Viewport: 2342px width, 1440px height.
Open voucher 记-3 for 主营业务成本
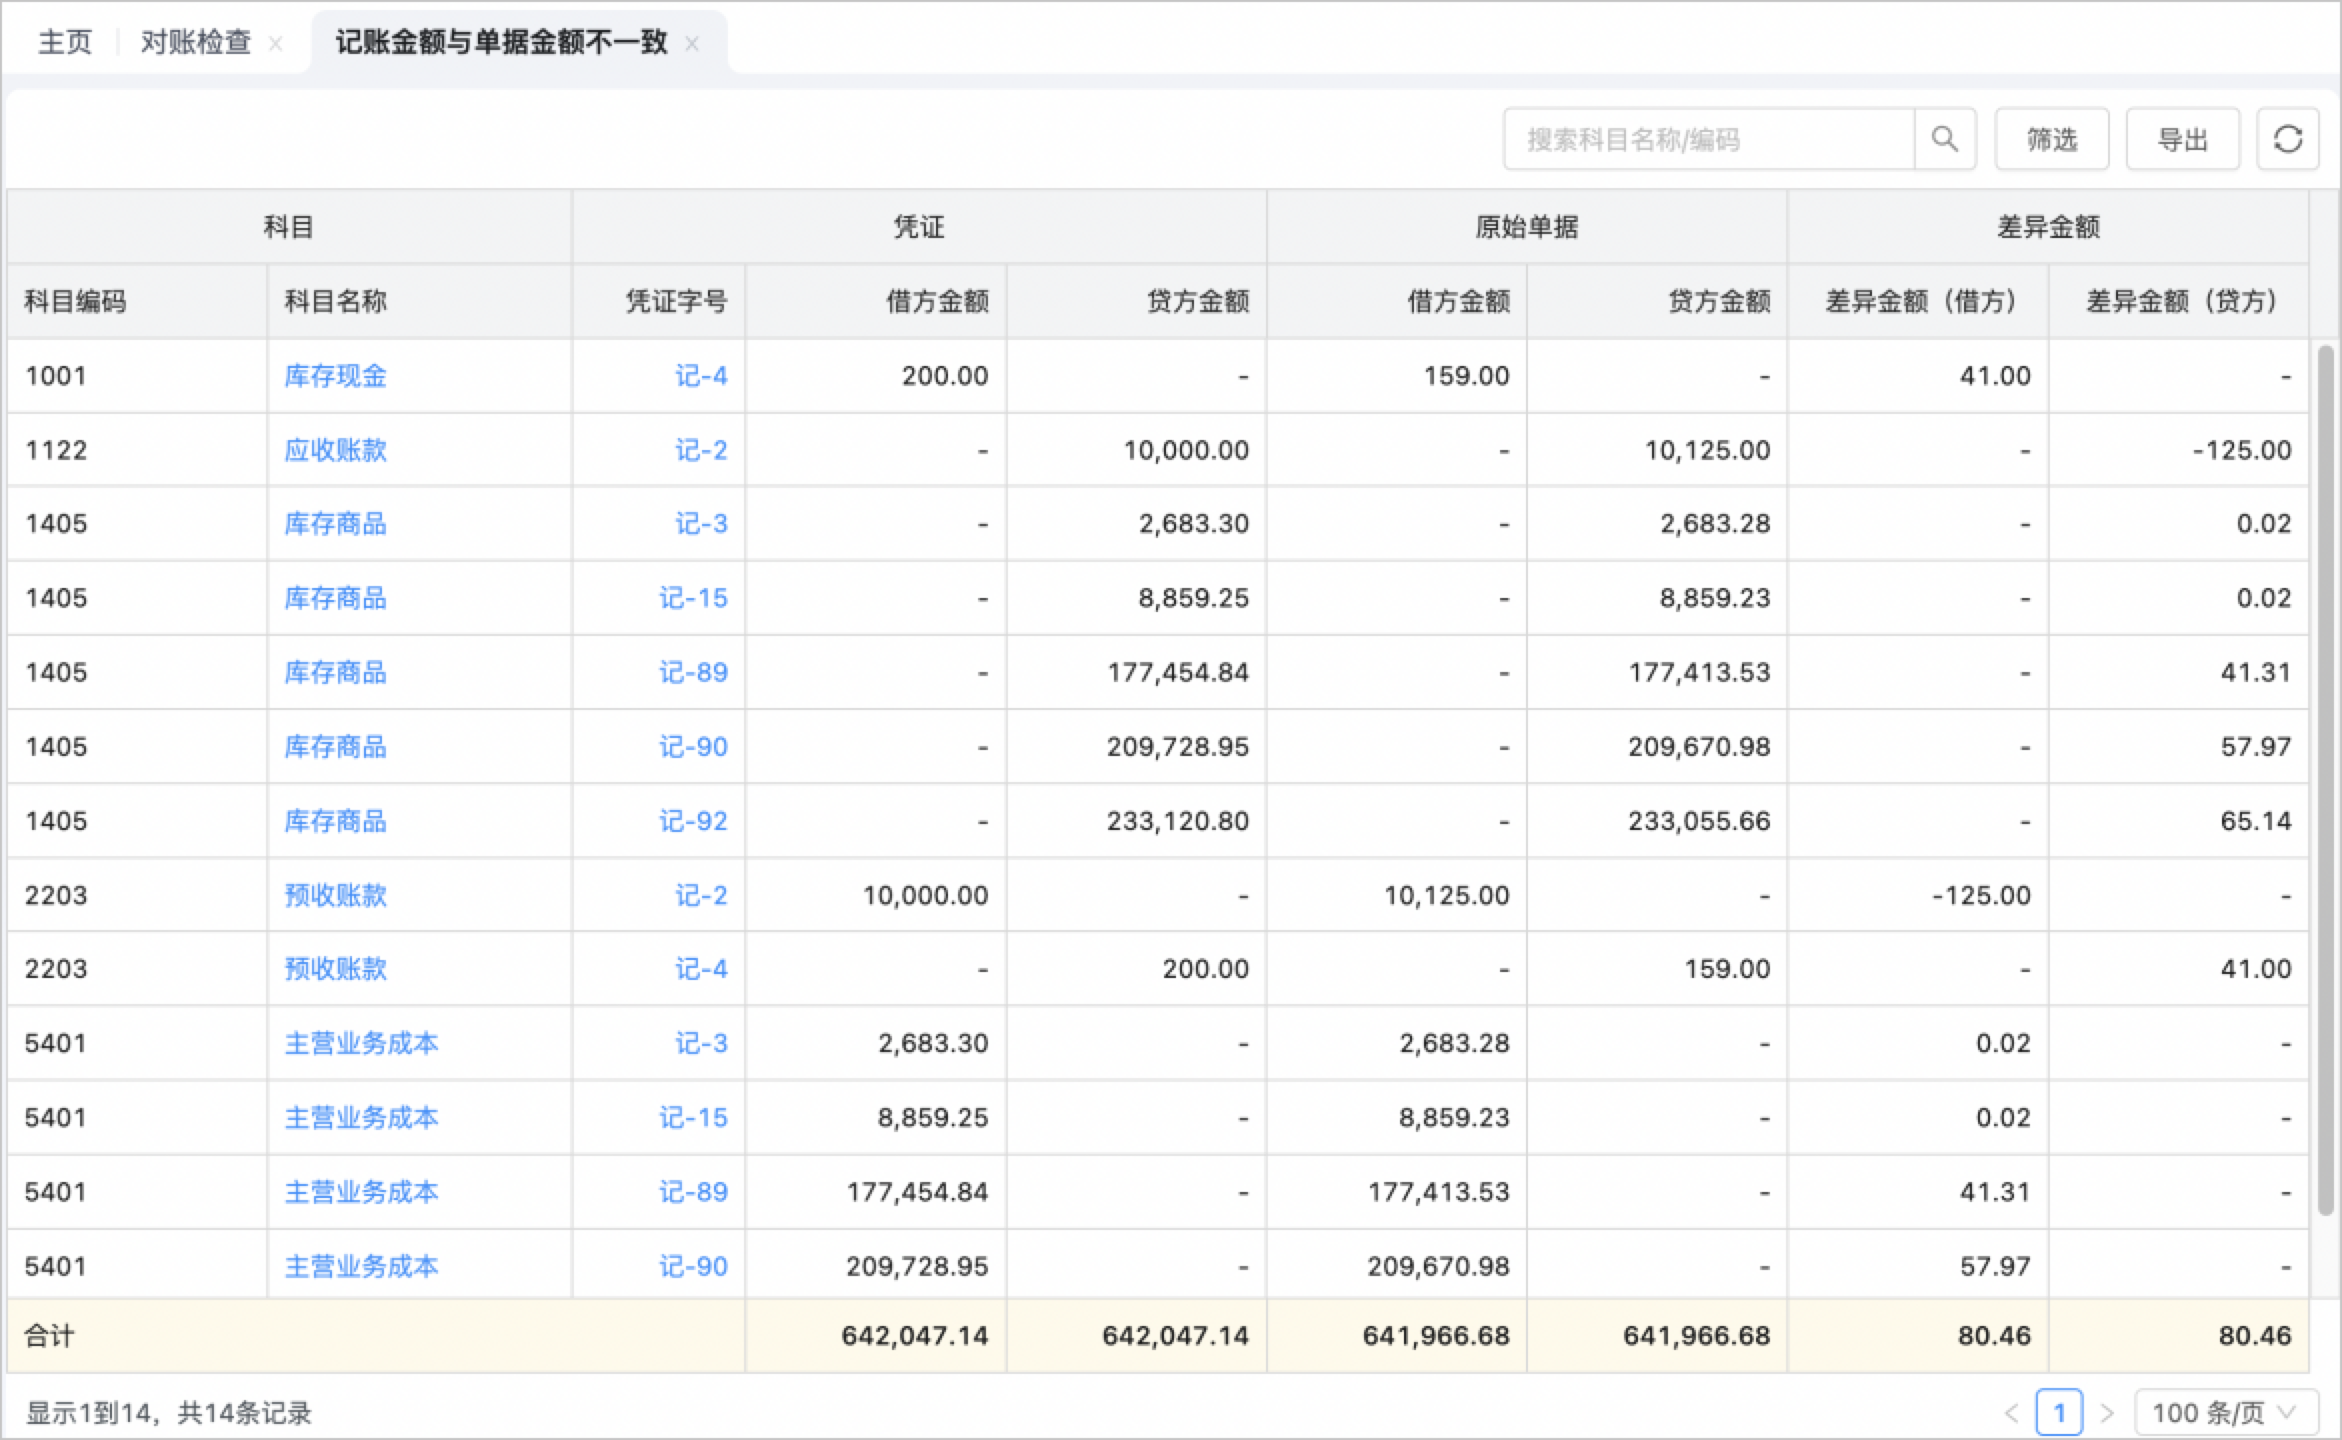click(x=701, y=1043)
